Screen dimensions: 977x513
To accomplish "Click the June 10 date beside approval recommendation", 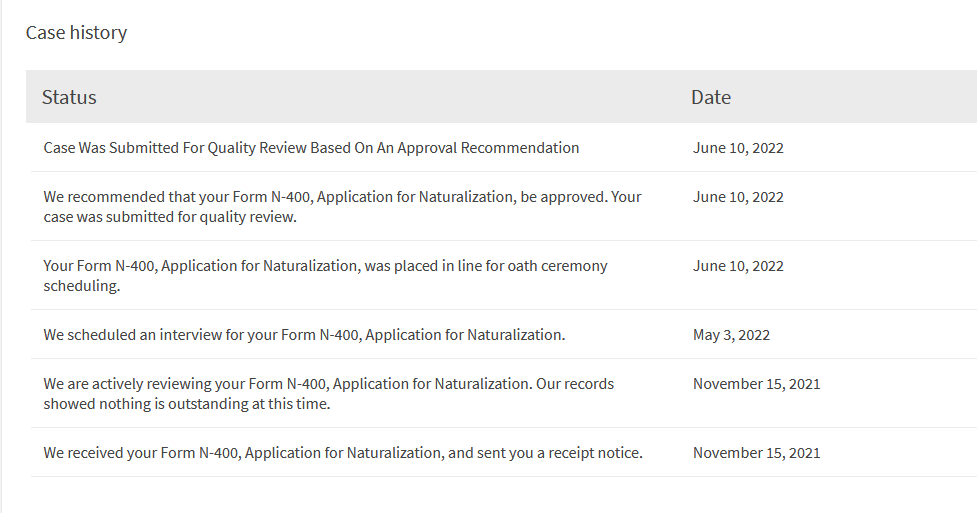I will point(738,197).
